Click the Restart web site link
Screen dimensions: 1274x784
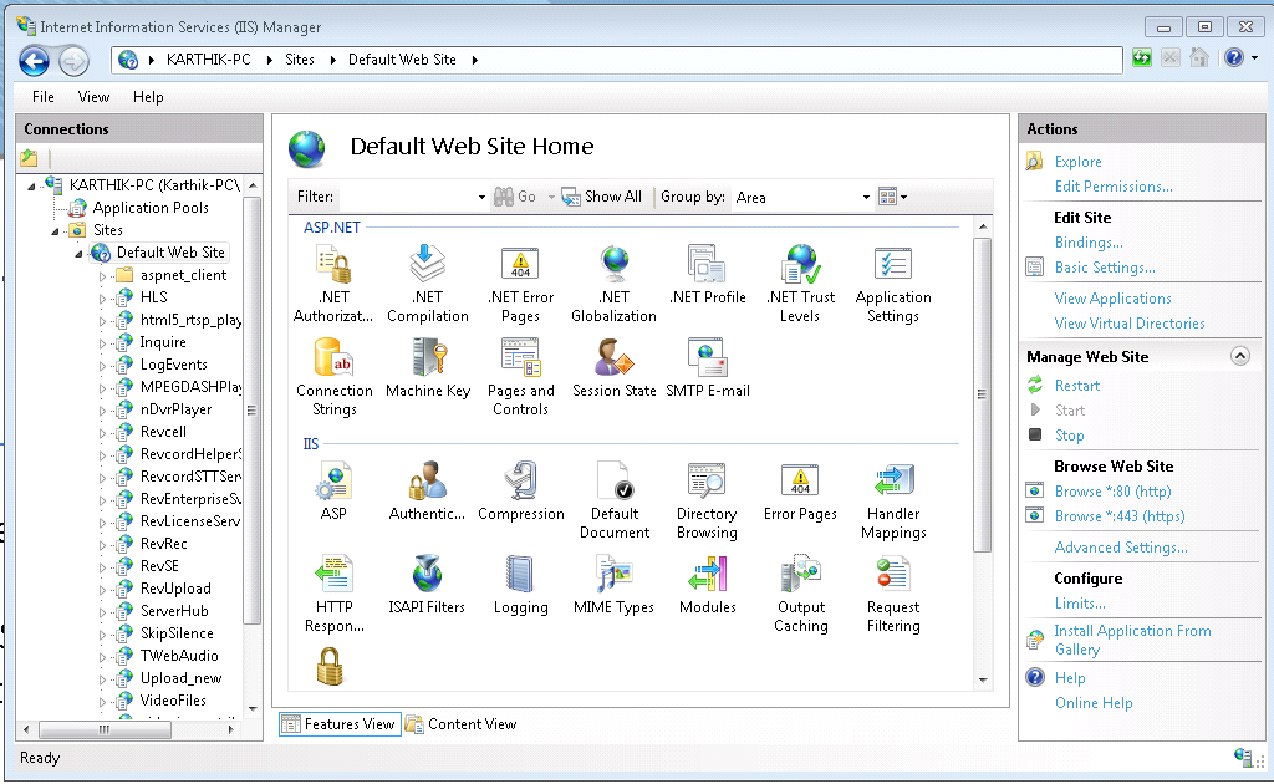1077,386
